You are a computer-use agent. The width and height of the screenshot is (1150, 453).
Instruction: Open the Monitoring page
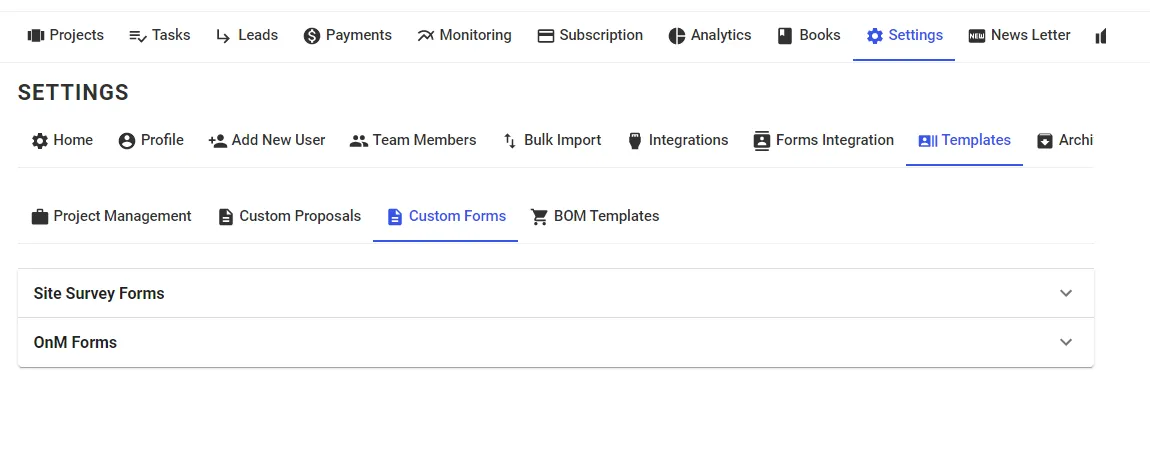464,35
